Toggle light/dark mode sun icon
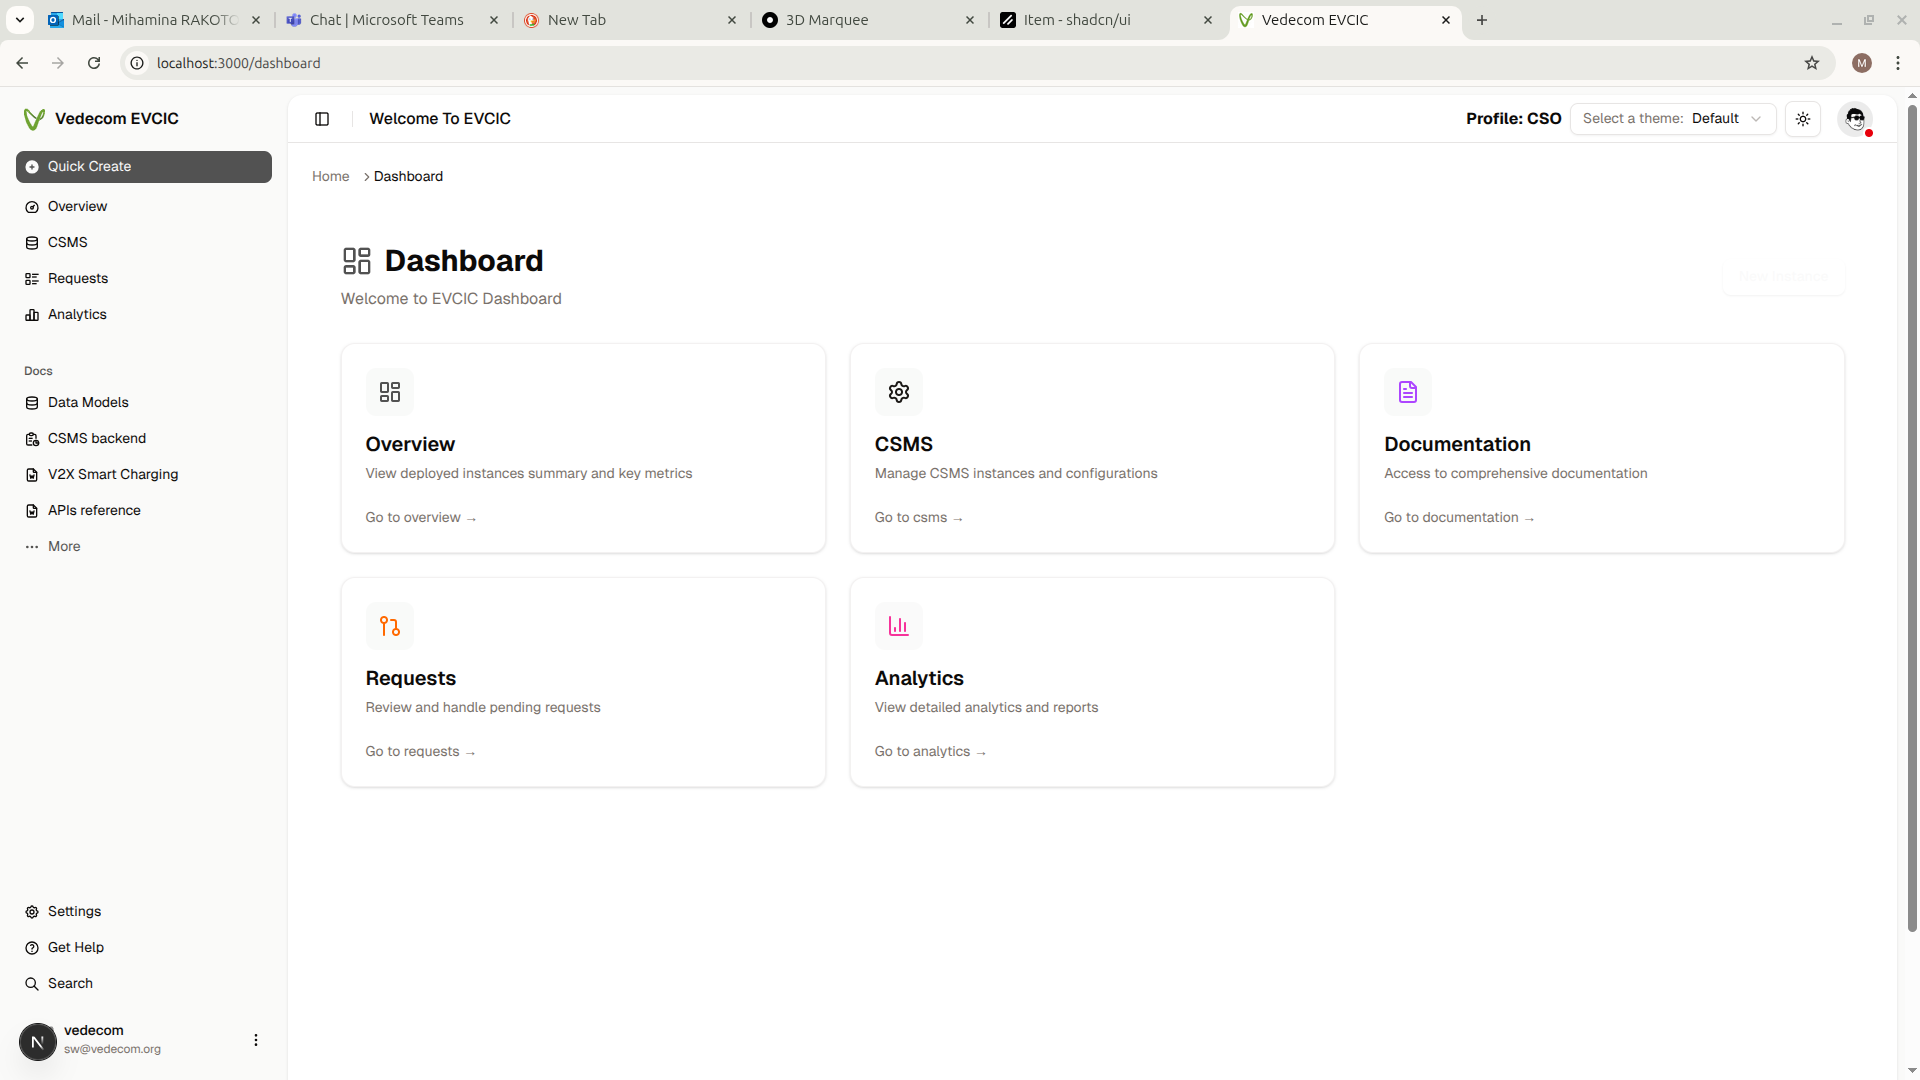The image size is (1920, 1080). coord(1803,119)
